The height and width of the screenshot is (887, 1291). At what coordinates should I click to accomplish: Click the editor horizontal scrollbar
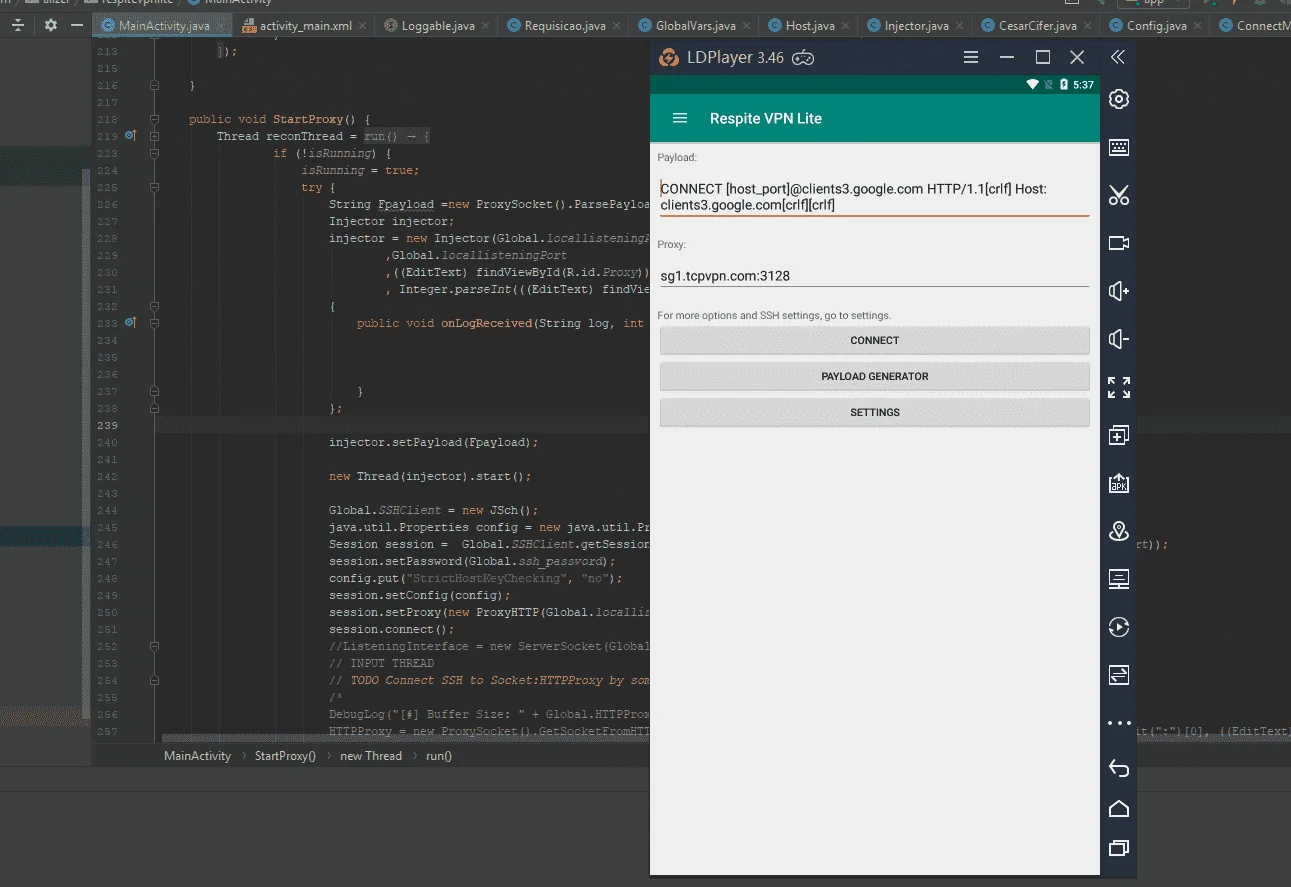[x=406, y=738]
